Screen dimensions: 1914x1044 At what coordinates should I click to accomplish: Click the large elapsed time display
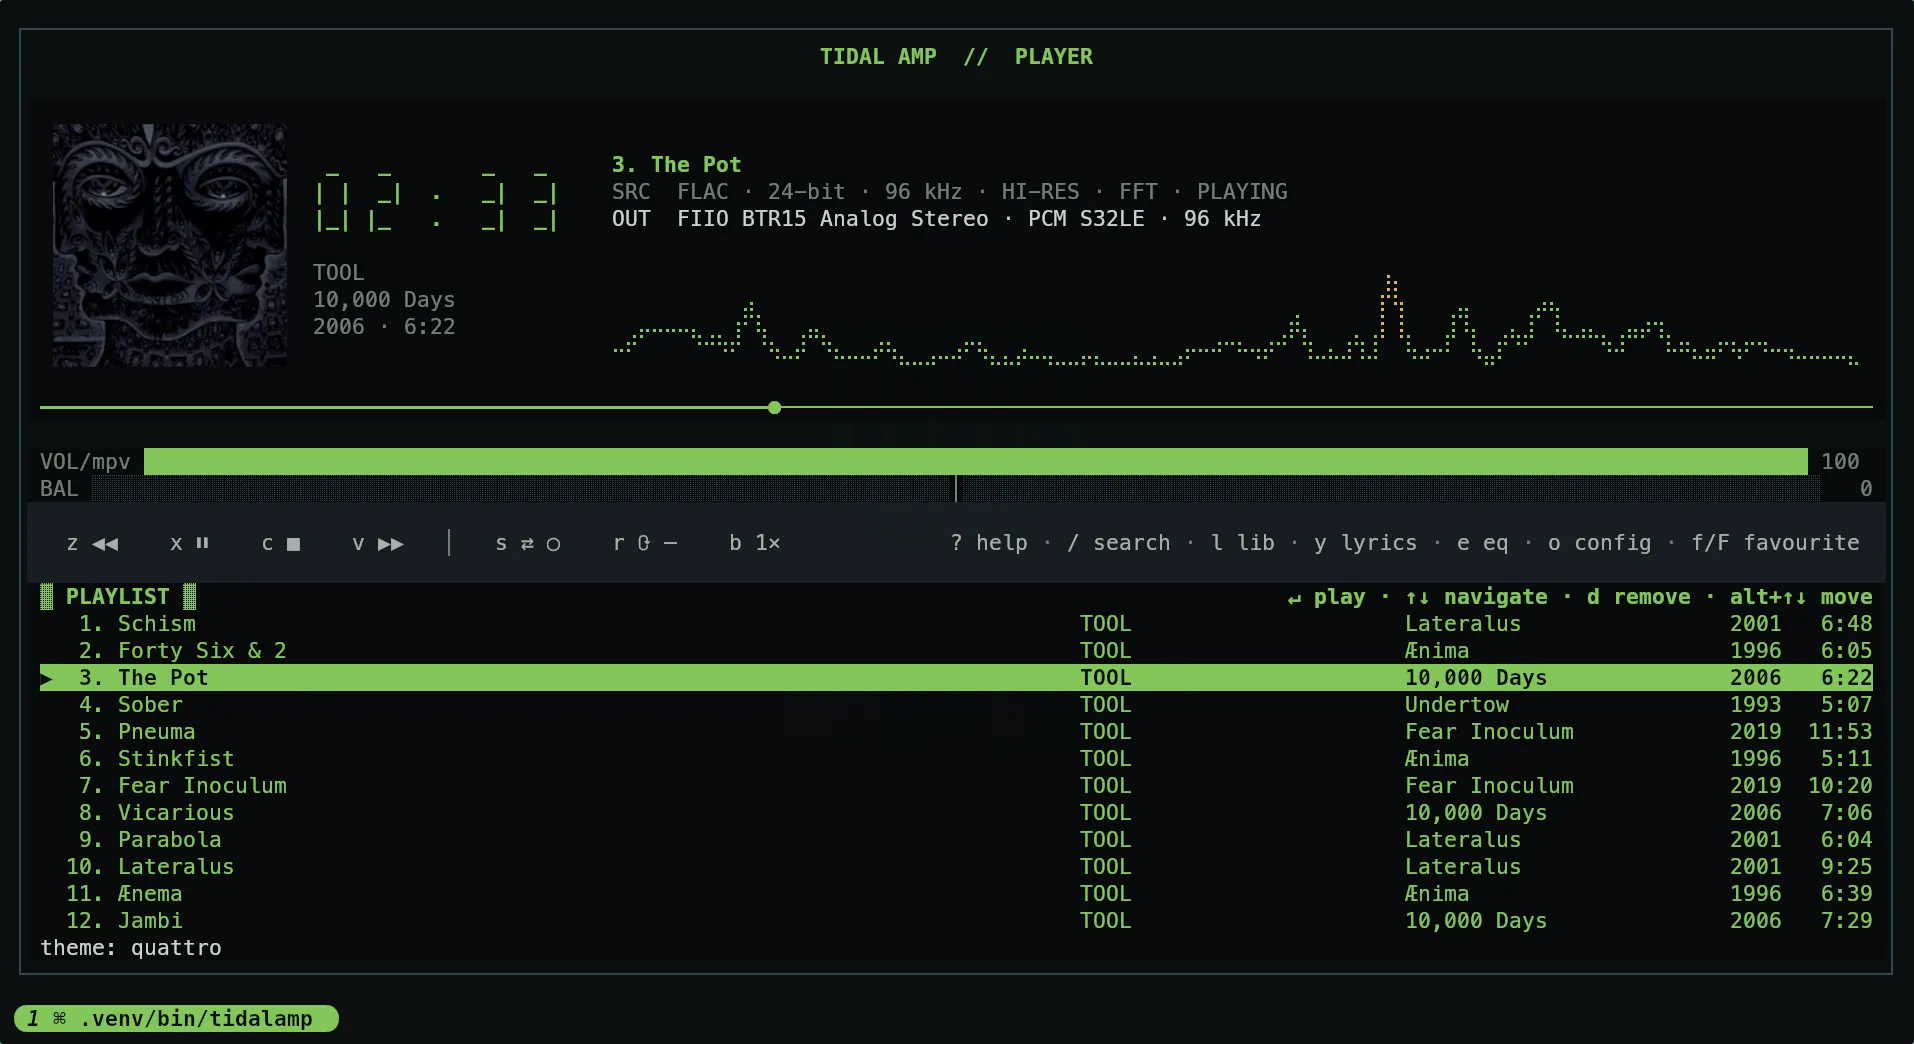point(436,205)
